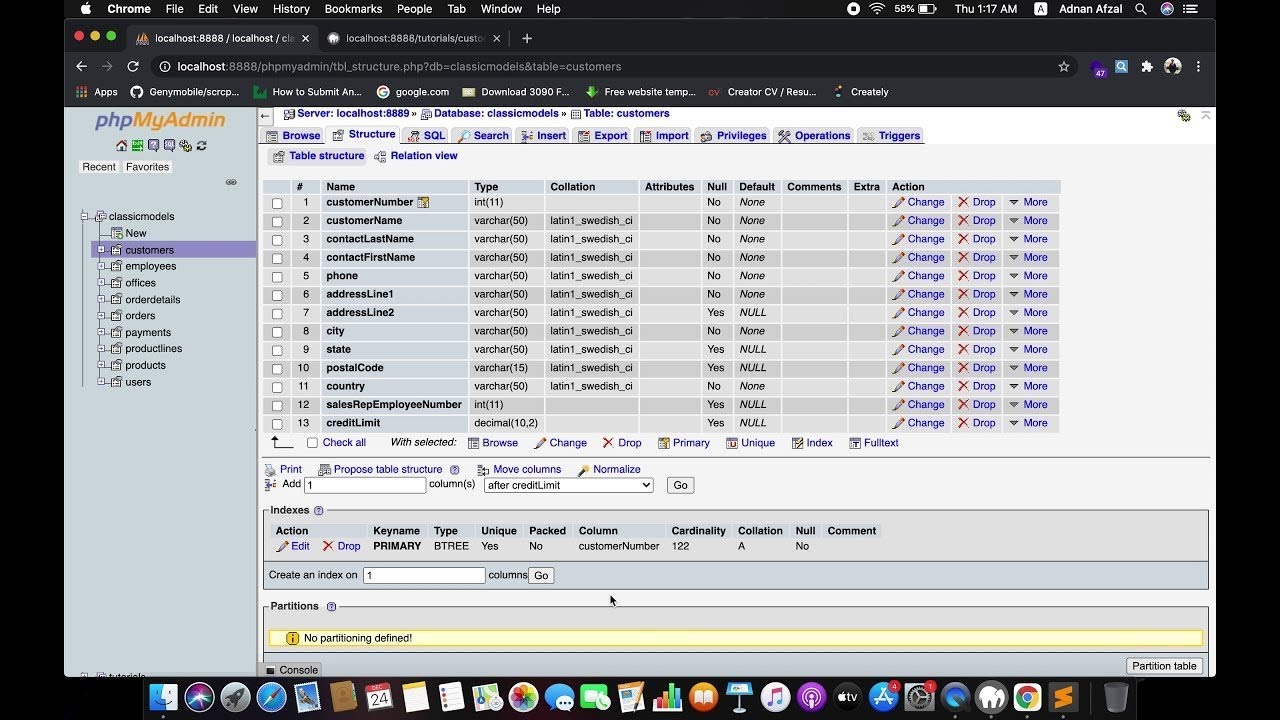Tick checkbox for customerNumber column
The width and height of the screenshot is (1280, 720).
[277, 203]
